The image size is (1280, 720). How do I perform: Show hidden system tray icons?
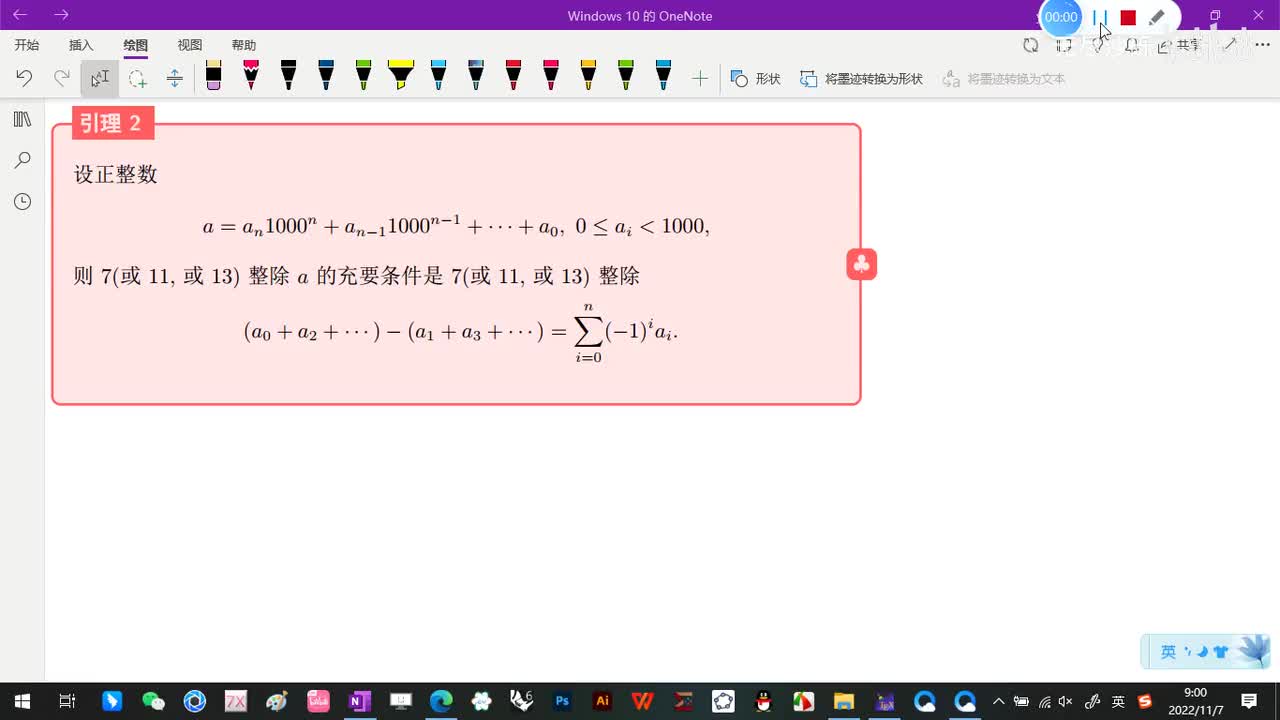coord(998,701)
